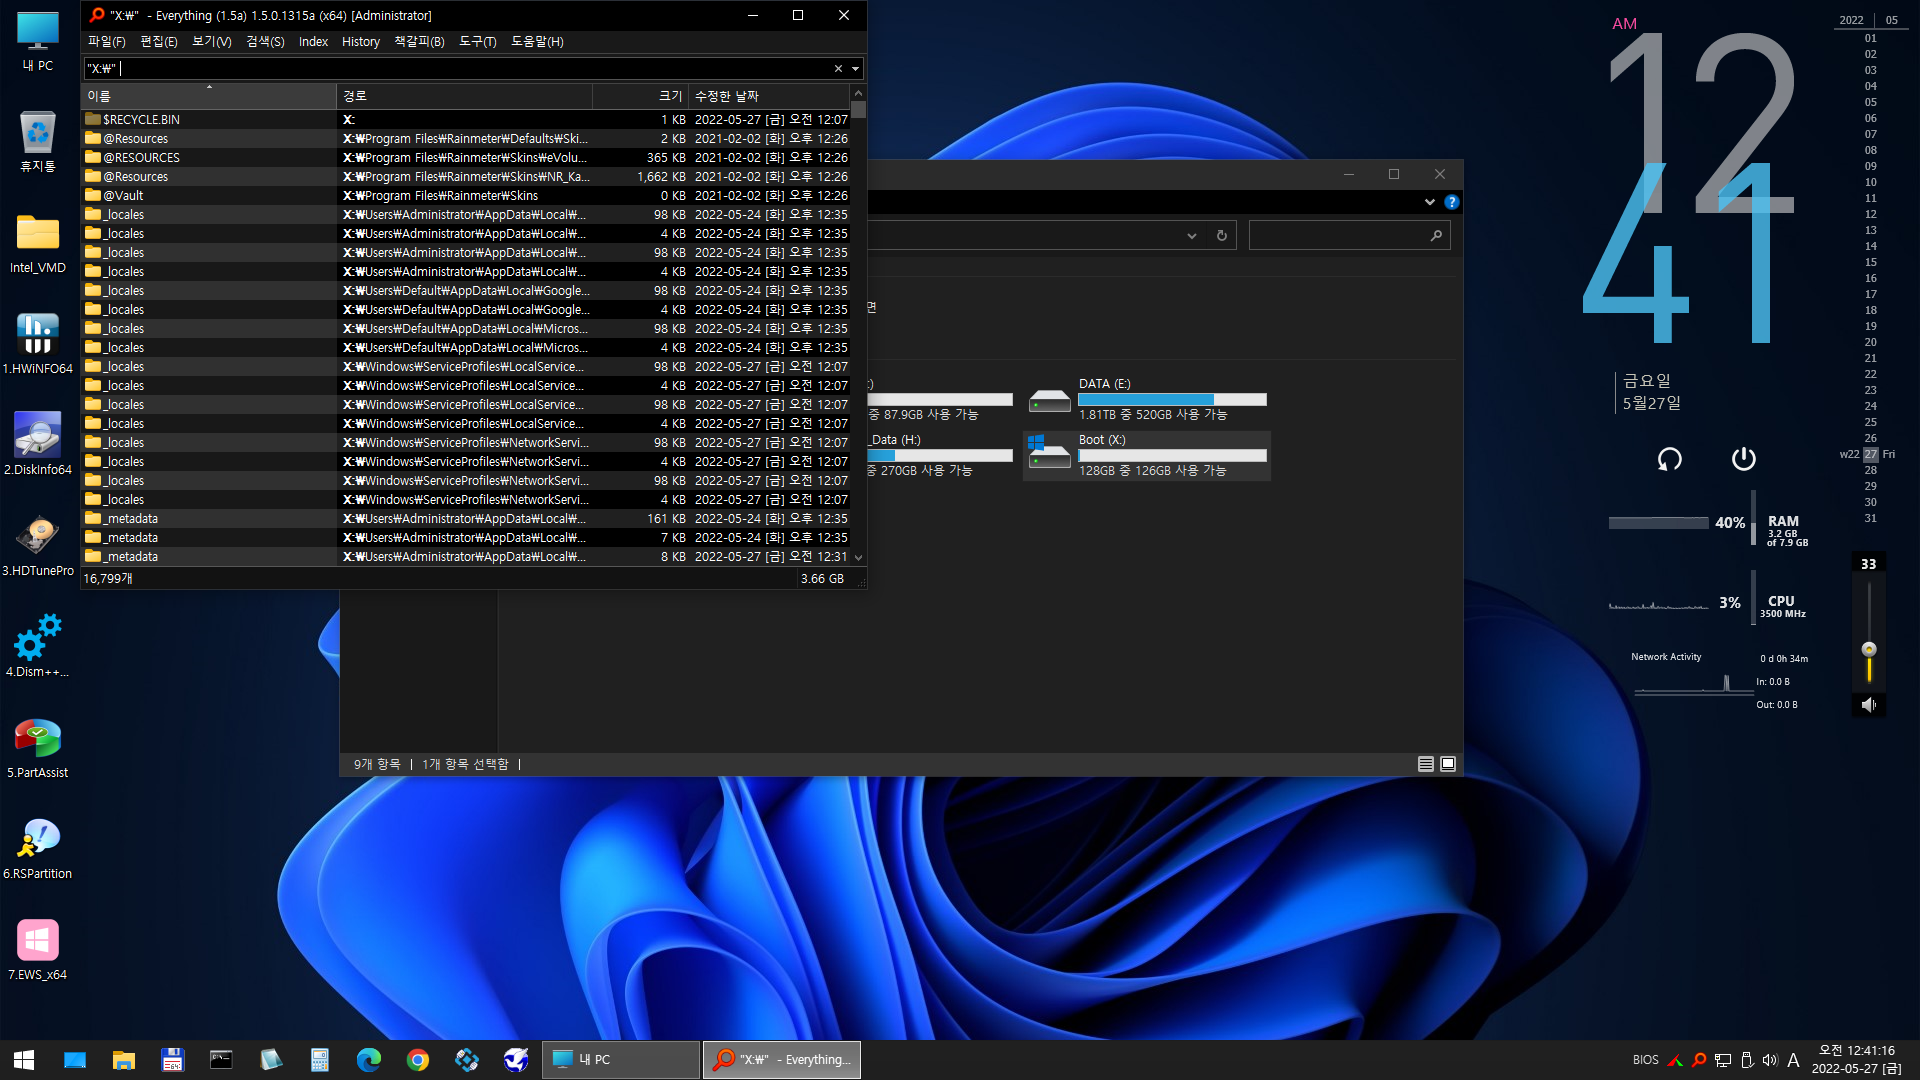Launch the 7.EWS_x64 desktop shortcut

tap(38, 950)
